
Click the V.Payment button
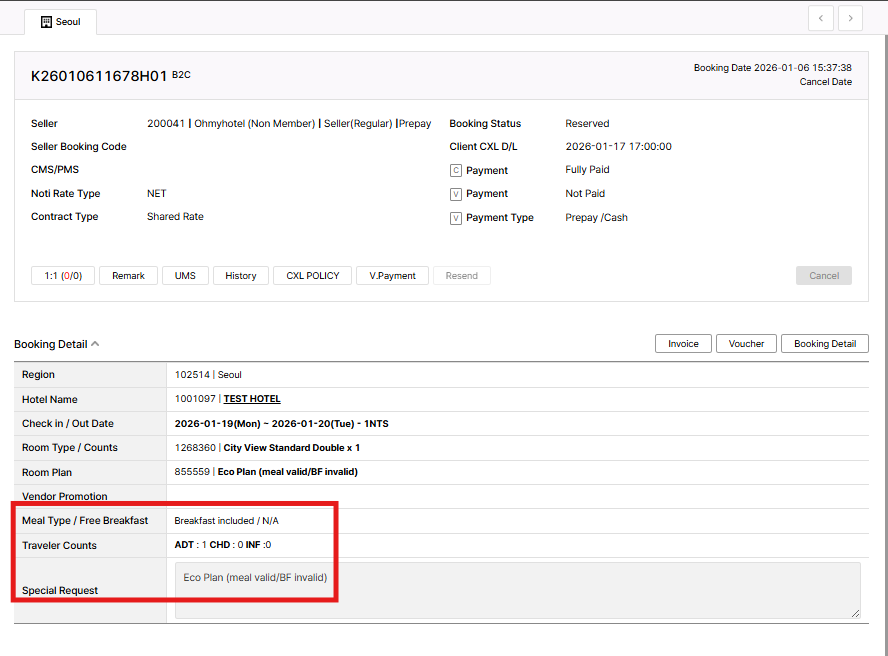coord(392,276)
